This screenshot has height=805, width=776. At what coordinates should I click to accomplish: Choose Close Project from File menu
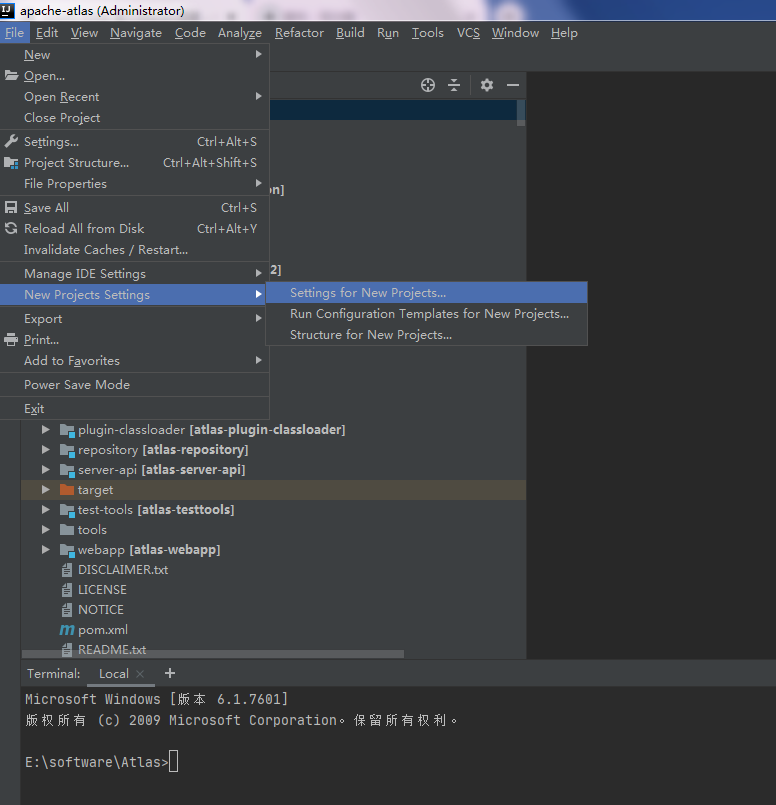[x=134, y=118]
